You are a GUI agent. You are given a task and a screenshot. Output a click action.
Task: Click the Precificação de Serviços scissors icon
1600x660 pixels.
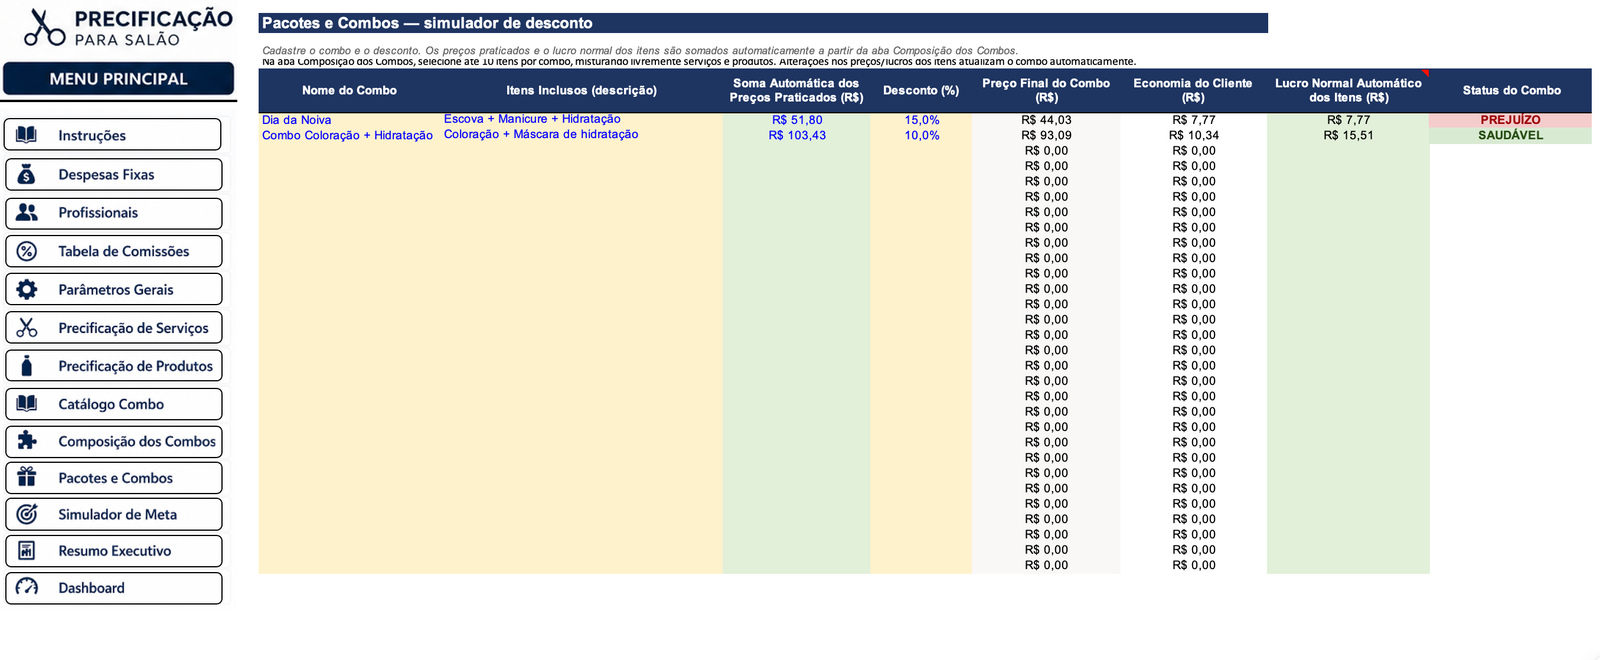click(x=27, y=328)
